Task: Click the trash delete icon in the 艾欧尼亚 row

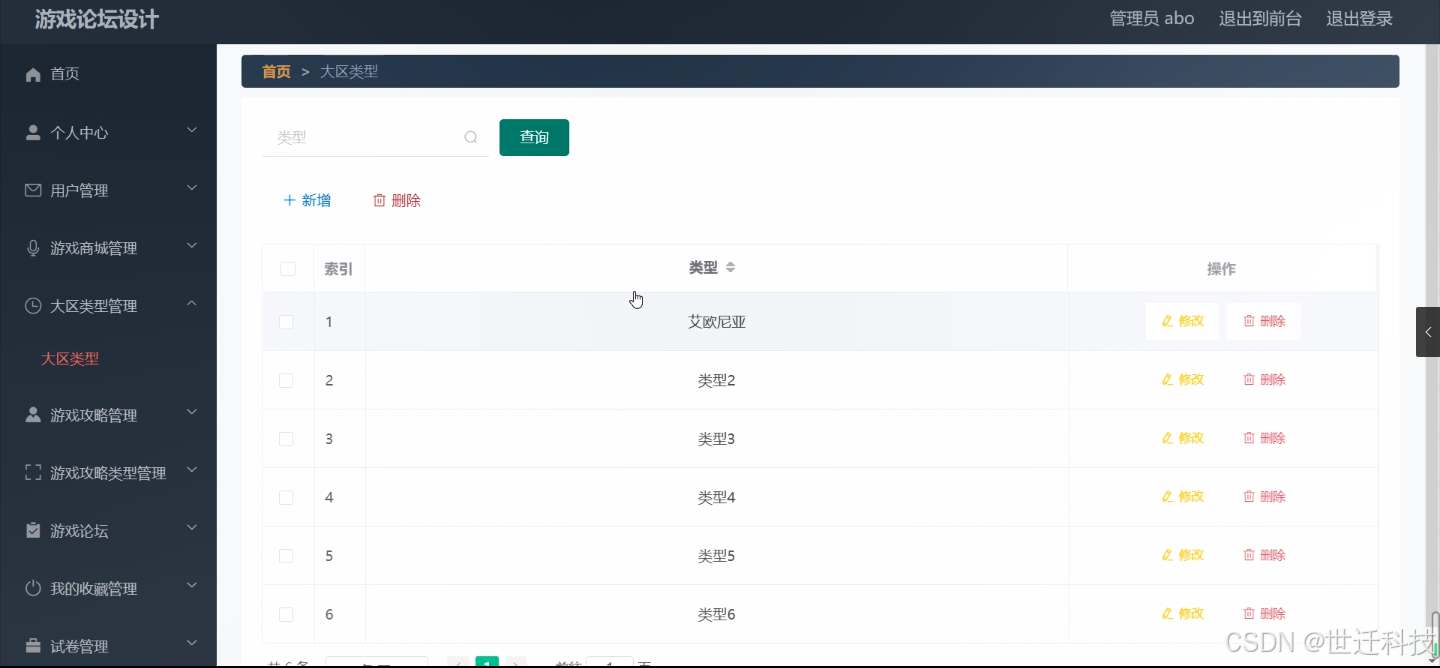Action: coord(1248,321)
